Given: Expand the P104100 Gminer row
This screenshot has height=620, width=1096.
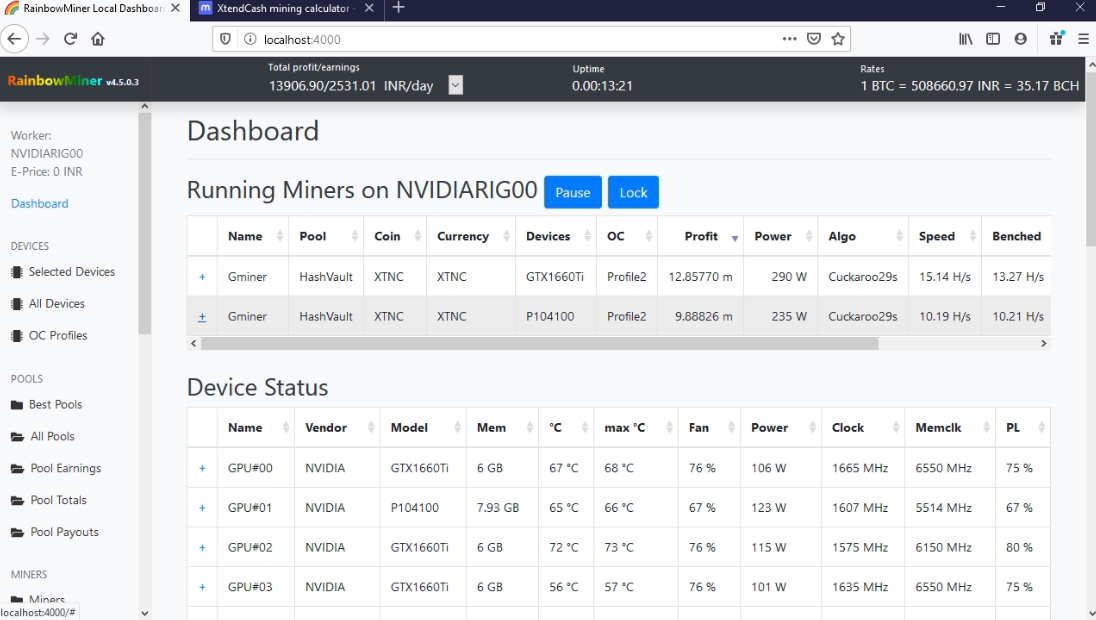Looking at the screenshot, I should pos(202,317).
